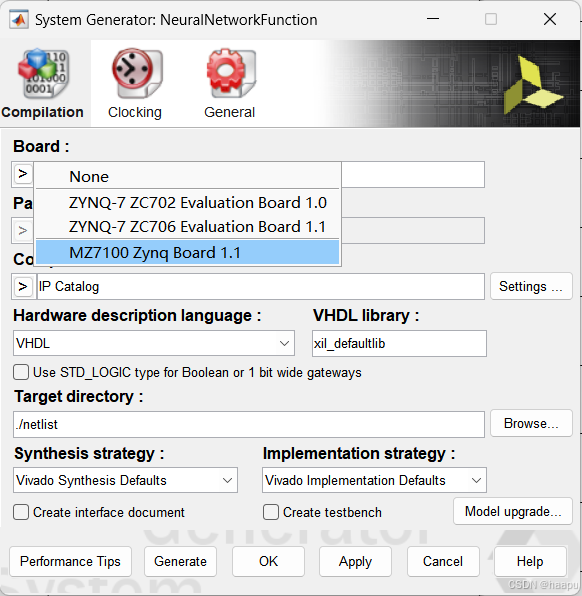582x596 pixels.
Task: Click the Part selector arrow button
Action: [22, 230]
